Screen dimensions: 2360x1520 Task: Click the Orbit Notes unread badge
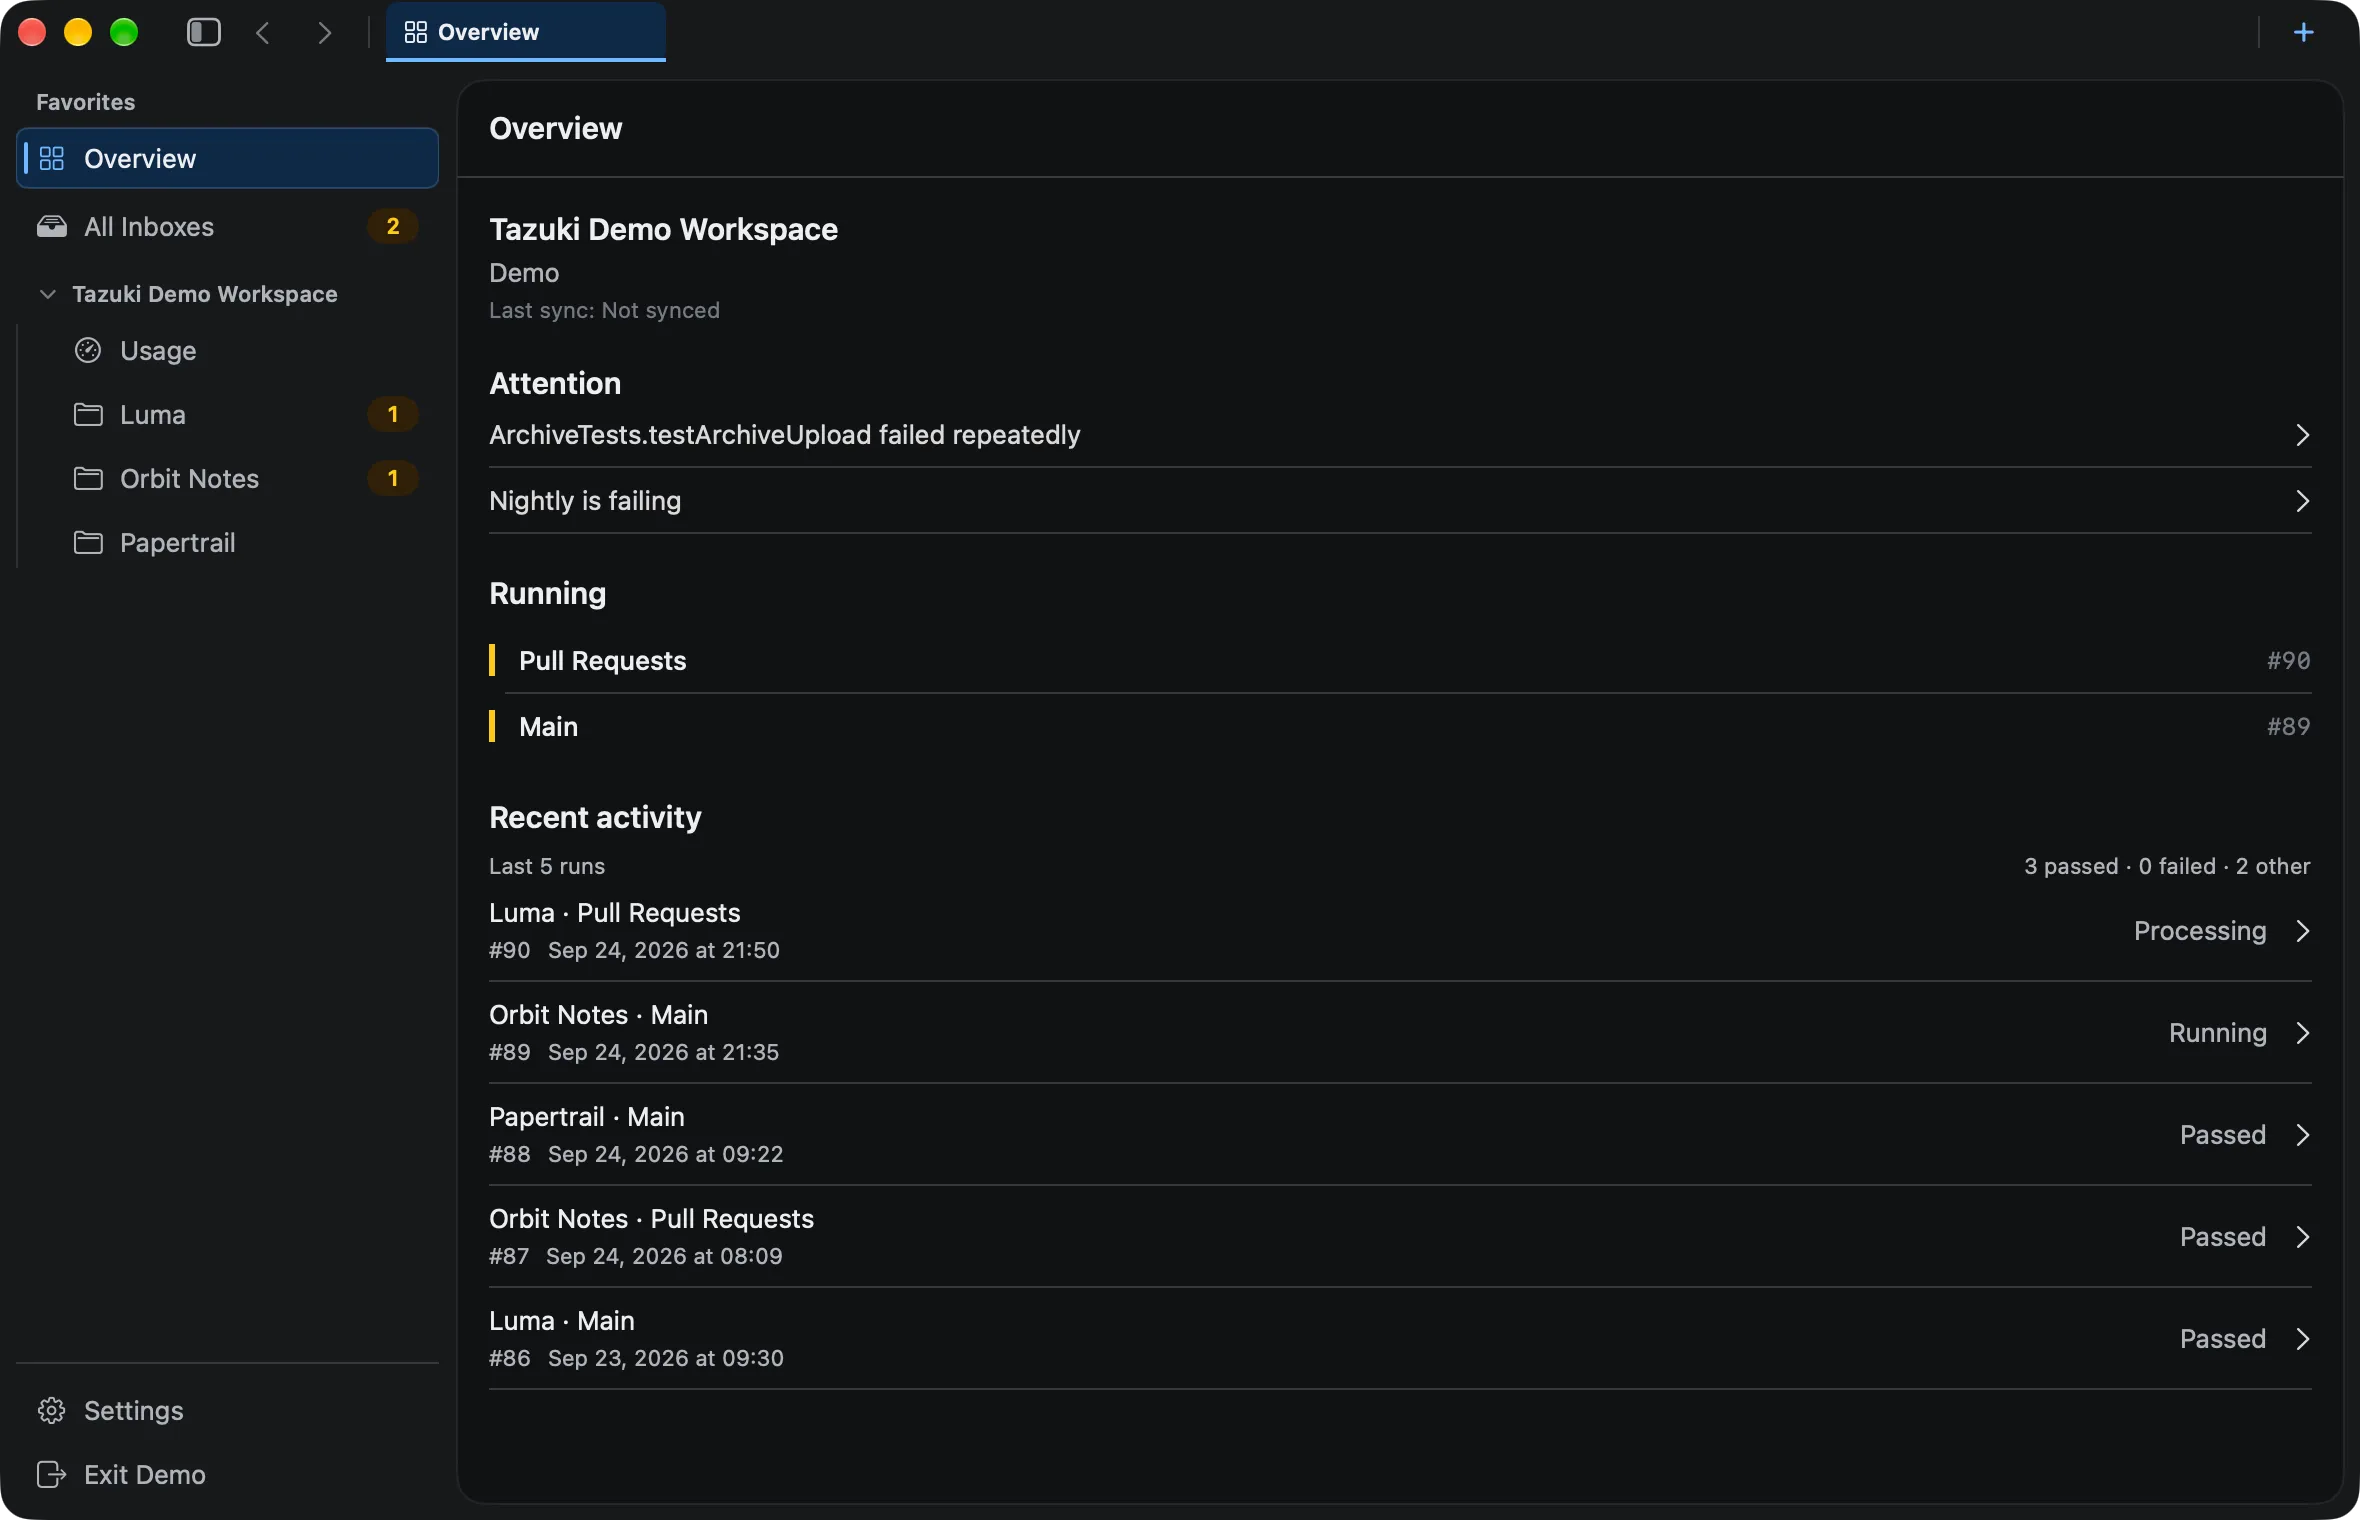pos(393,478)
